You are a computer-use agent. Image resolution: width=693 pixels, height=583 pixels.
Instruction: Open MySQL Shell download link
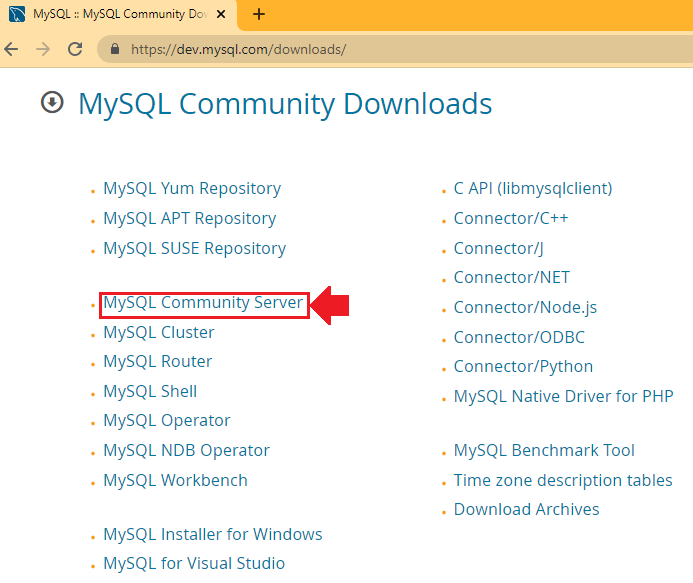[150, 391]
